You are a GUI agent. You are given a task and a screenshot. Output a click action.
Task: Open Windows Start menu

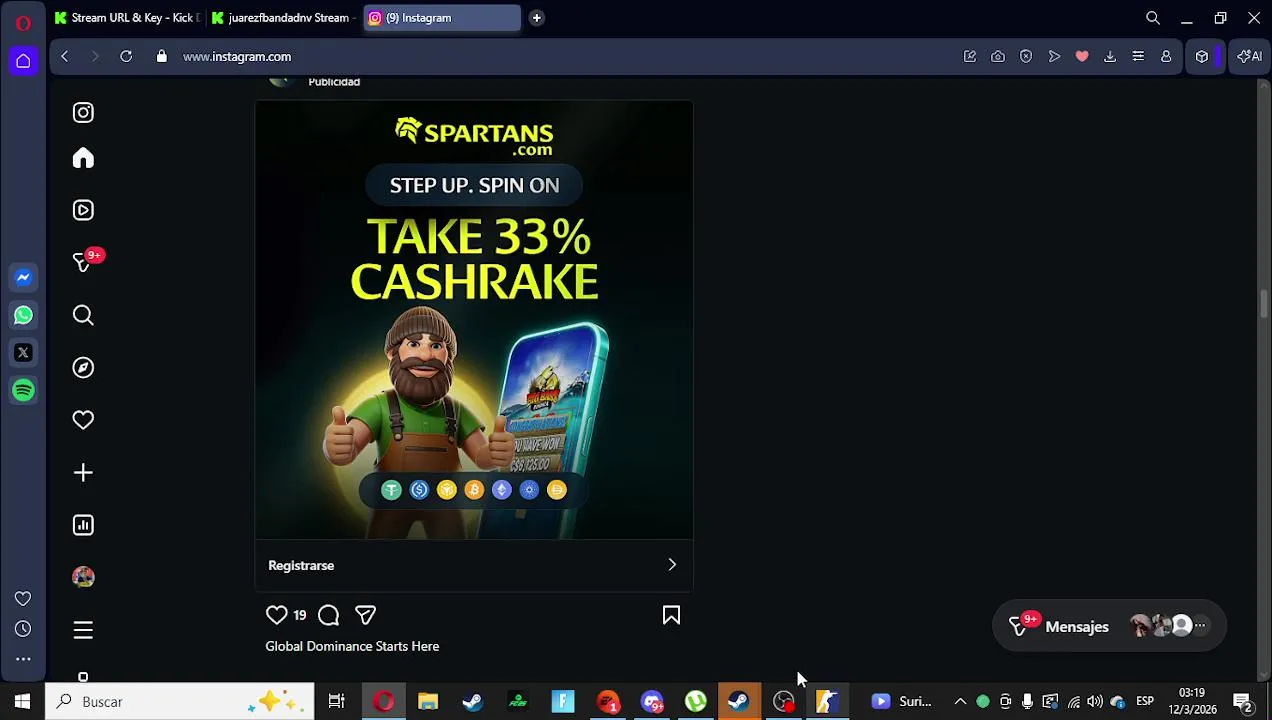pos(22,702)
